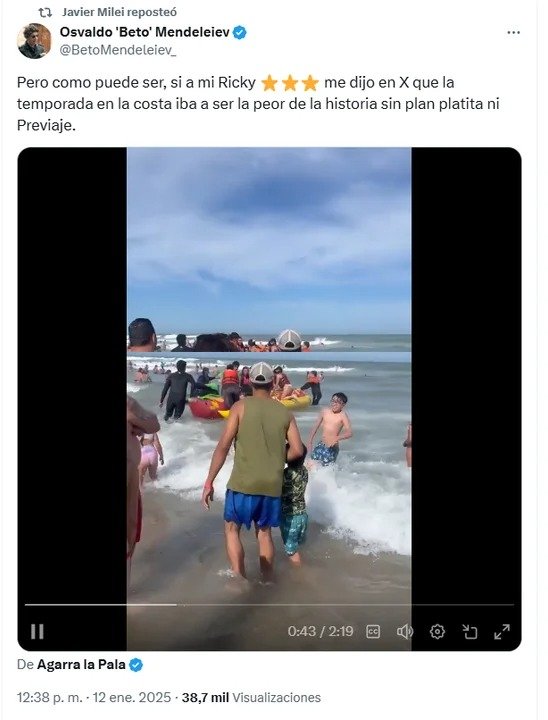Click the repost icon beside Javier Milei
This screenshot has height=720, width=548.
[45, 12]
